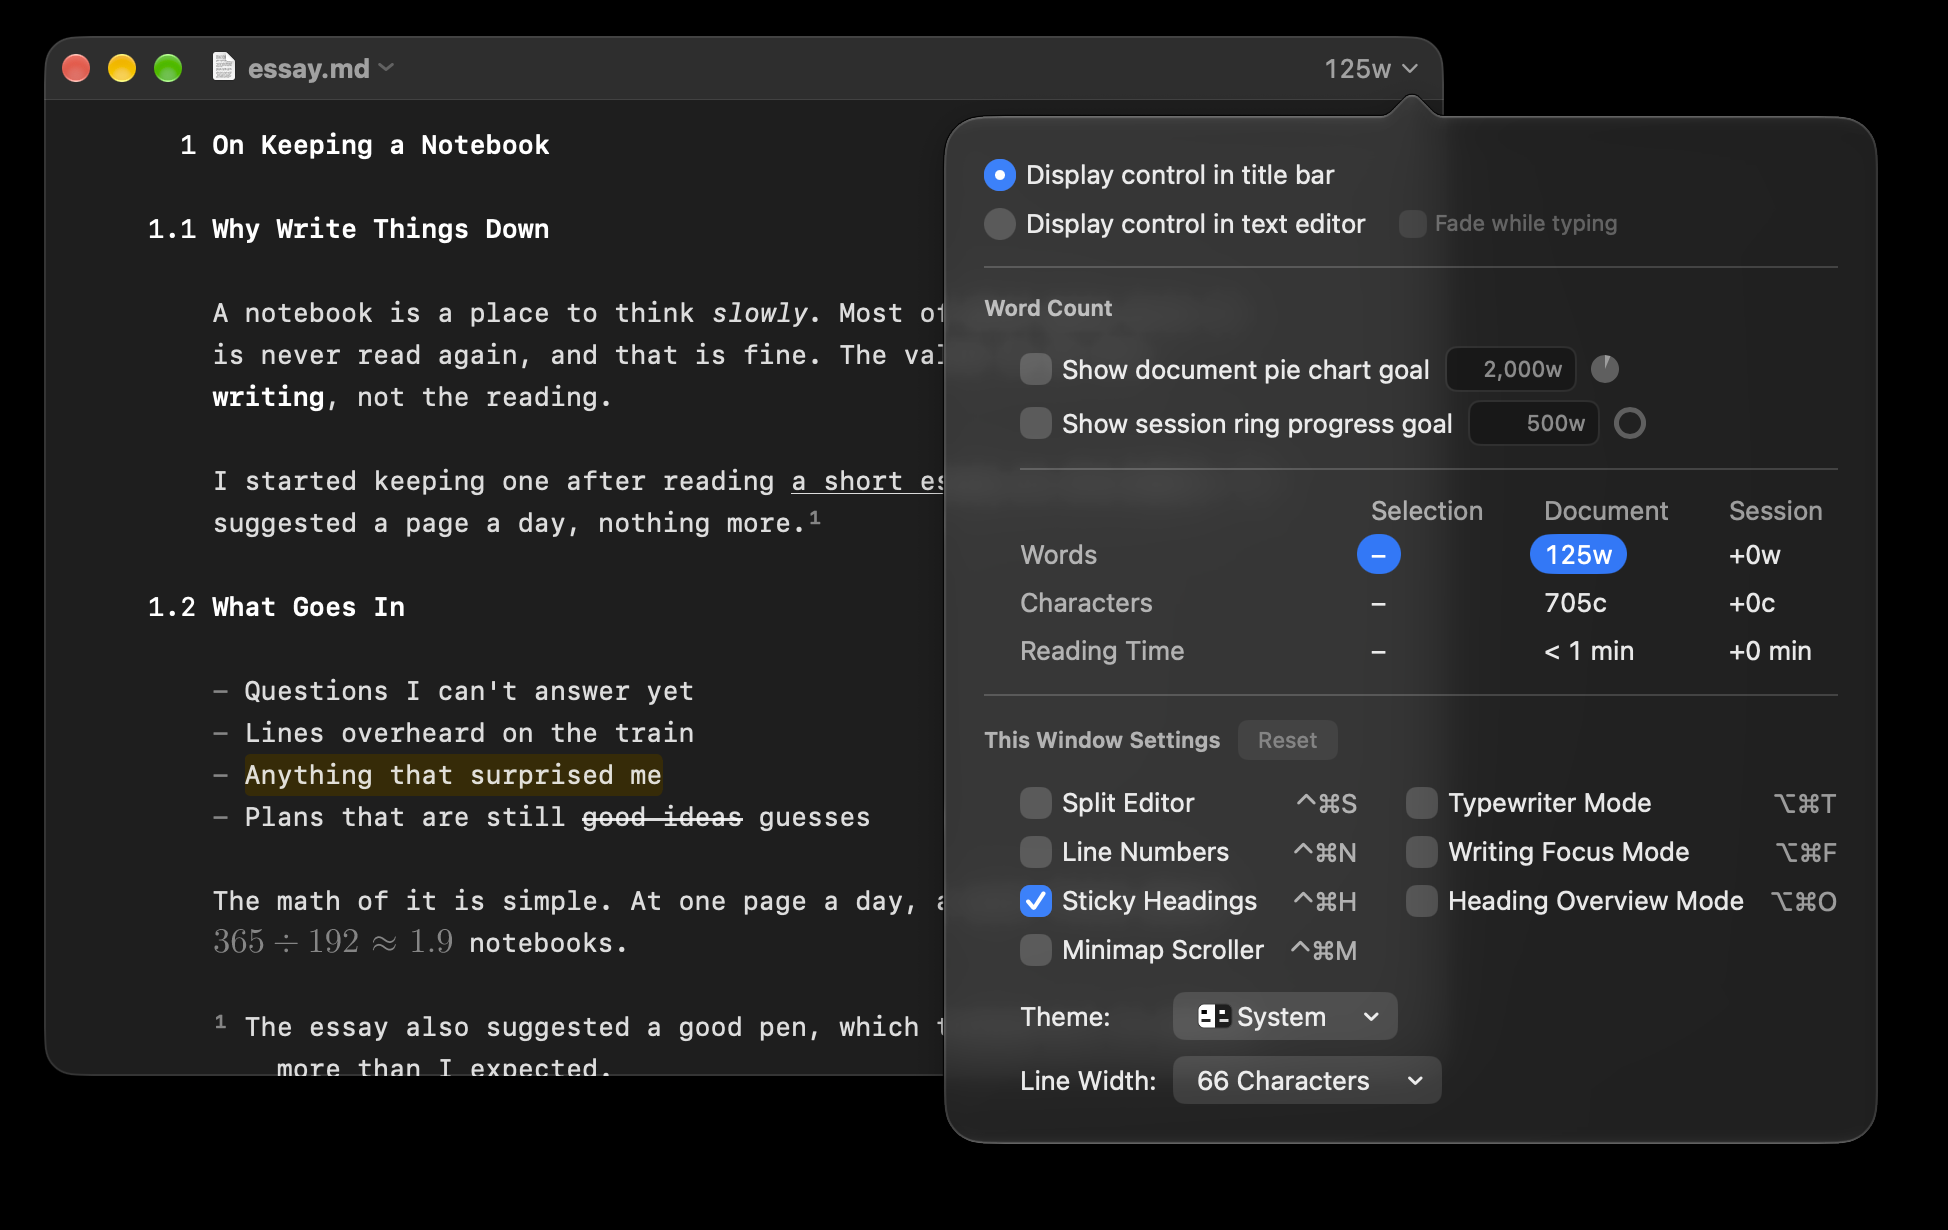Viewport: 1948px width, 1230px height.
Task: Click the heading 'Why Write Things Down'
Action: tap(380, 229)
